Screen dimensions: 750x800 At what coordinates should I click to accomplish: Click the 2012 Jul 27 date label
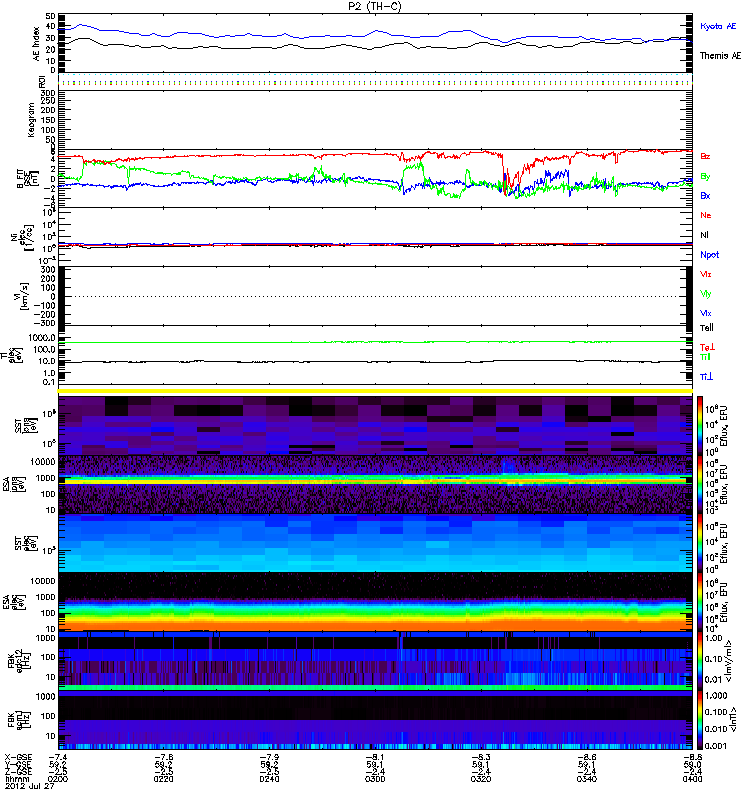pyautogui.click(x=30, y=786)
